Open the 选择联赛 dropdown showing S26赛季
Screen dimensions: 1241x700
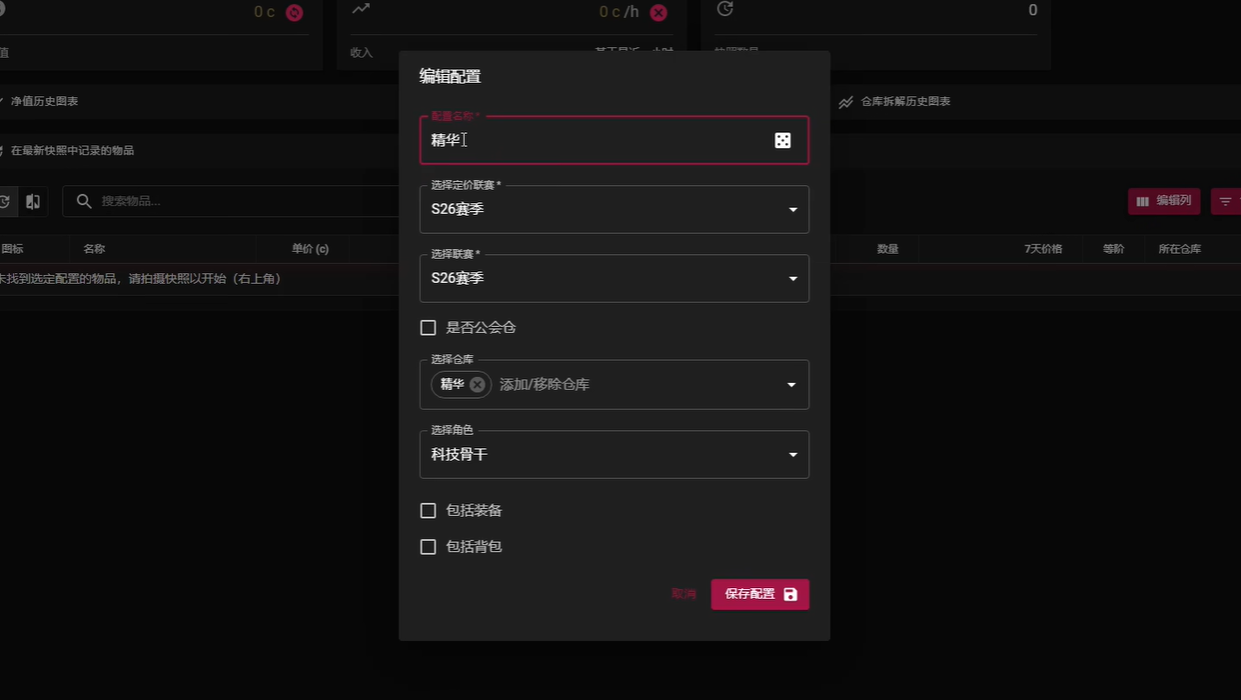pos(614,278)
